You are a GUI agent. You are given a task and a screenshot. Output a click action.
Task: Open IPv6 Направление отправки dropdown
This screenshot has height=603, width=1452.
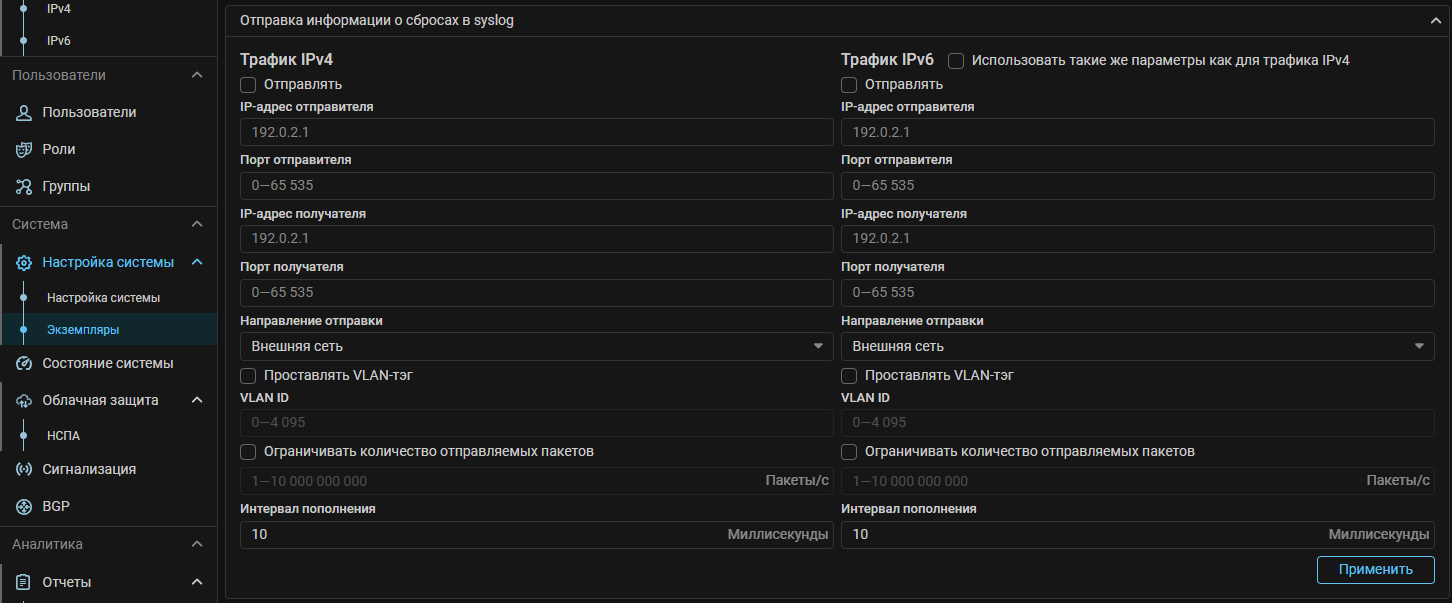(1137, 346)
